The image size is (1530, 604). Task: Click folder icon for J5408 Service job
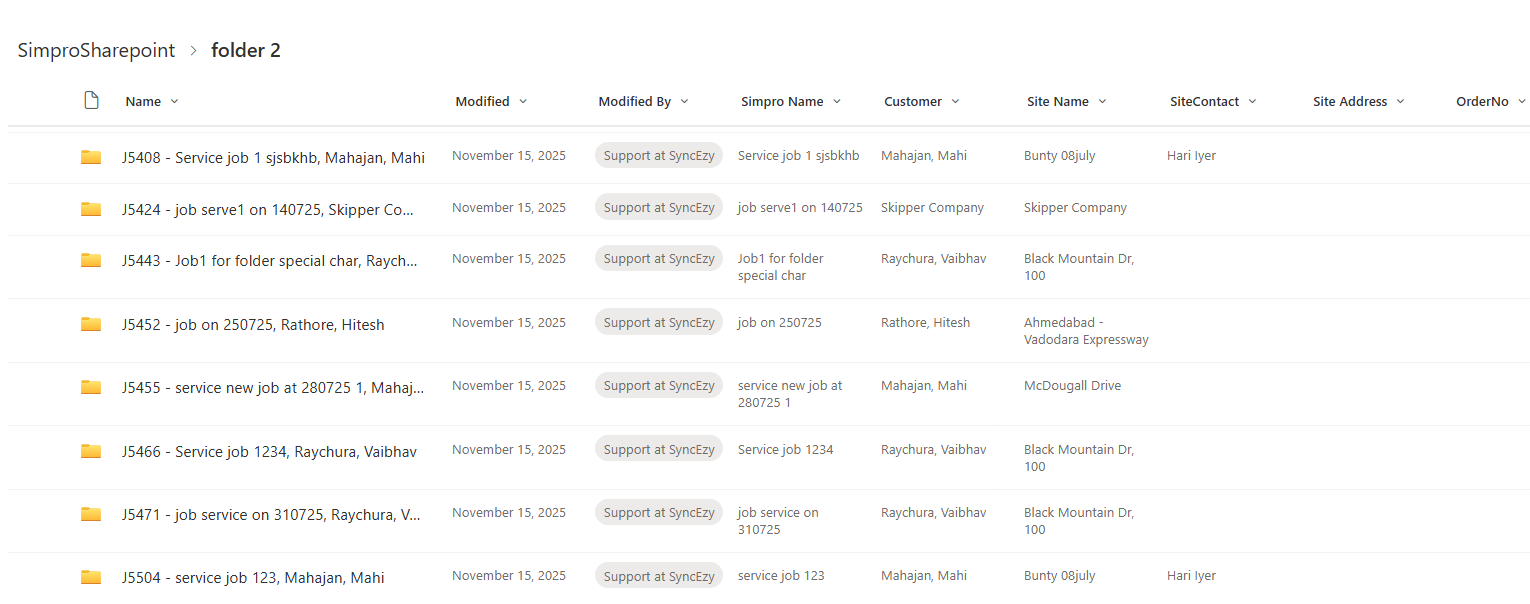click(x=91, y=157)
